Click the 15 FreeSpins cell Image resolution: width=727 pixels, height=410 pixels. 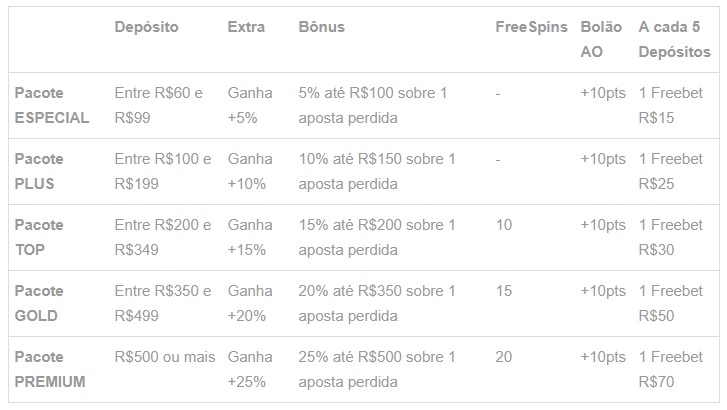504,291
